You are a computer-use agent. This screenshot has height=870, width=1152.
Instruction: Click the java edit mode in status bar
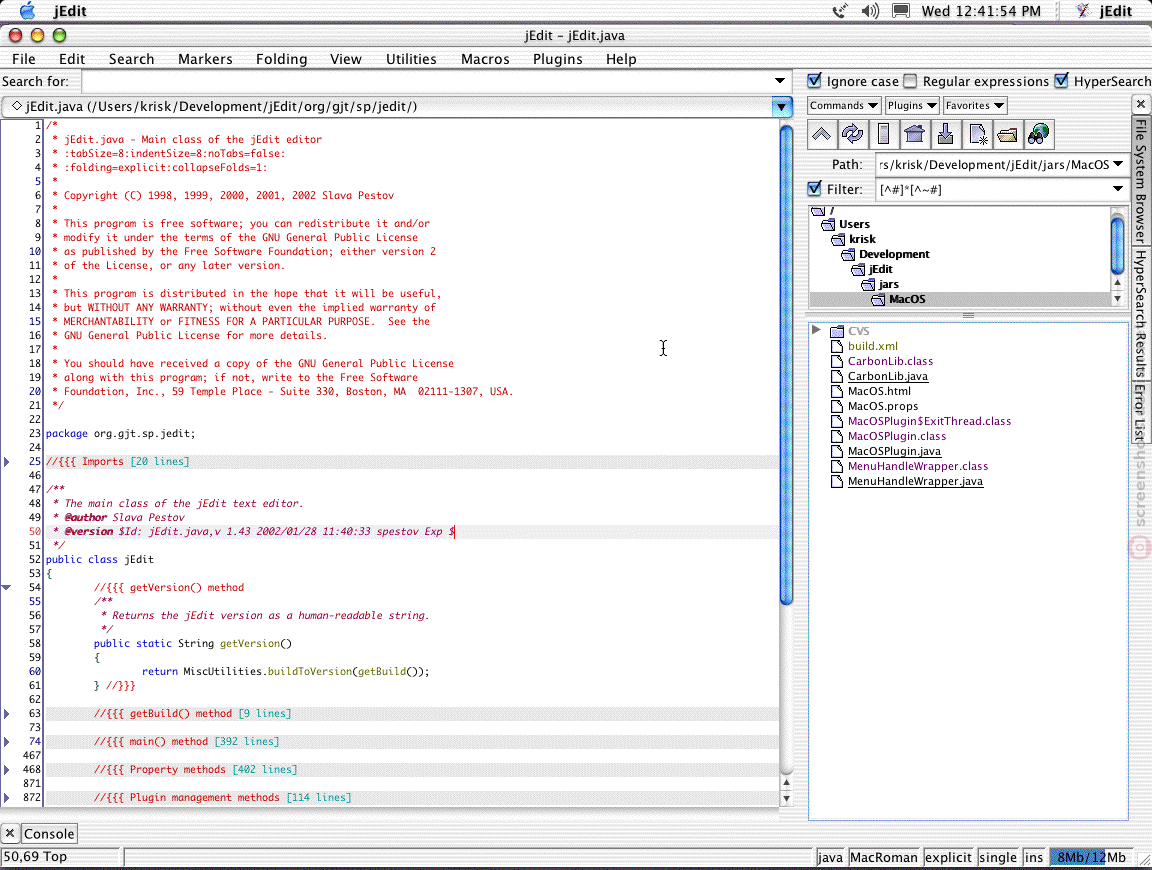click(829, 857)
